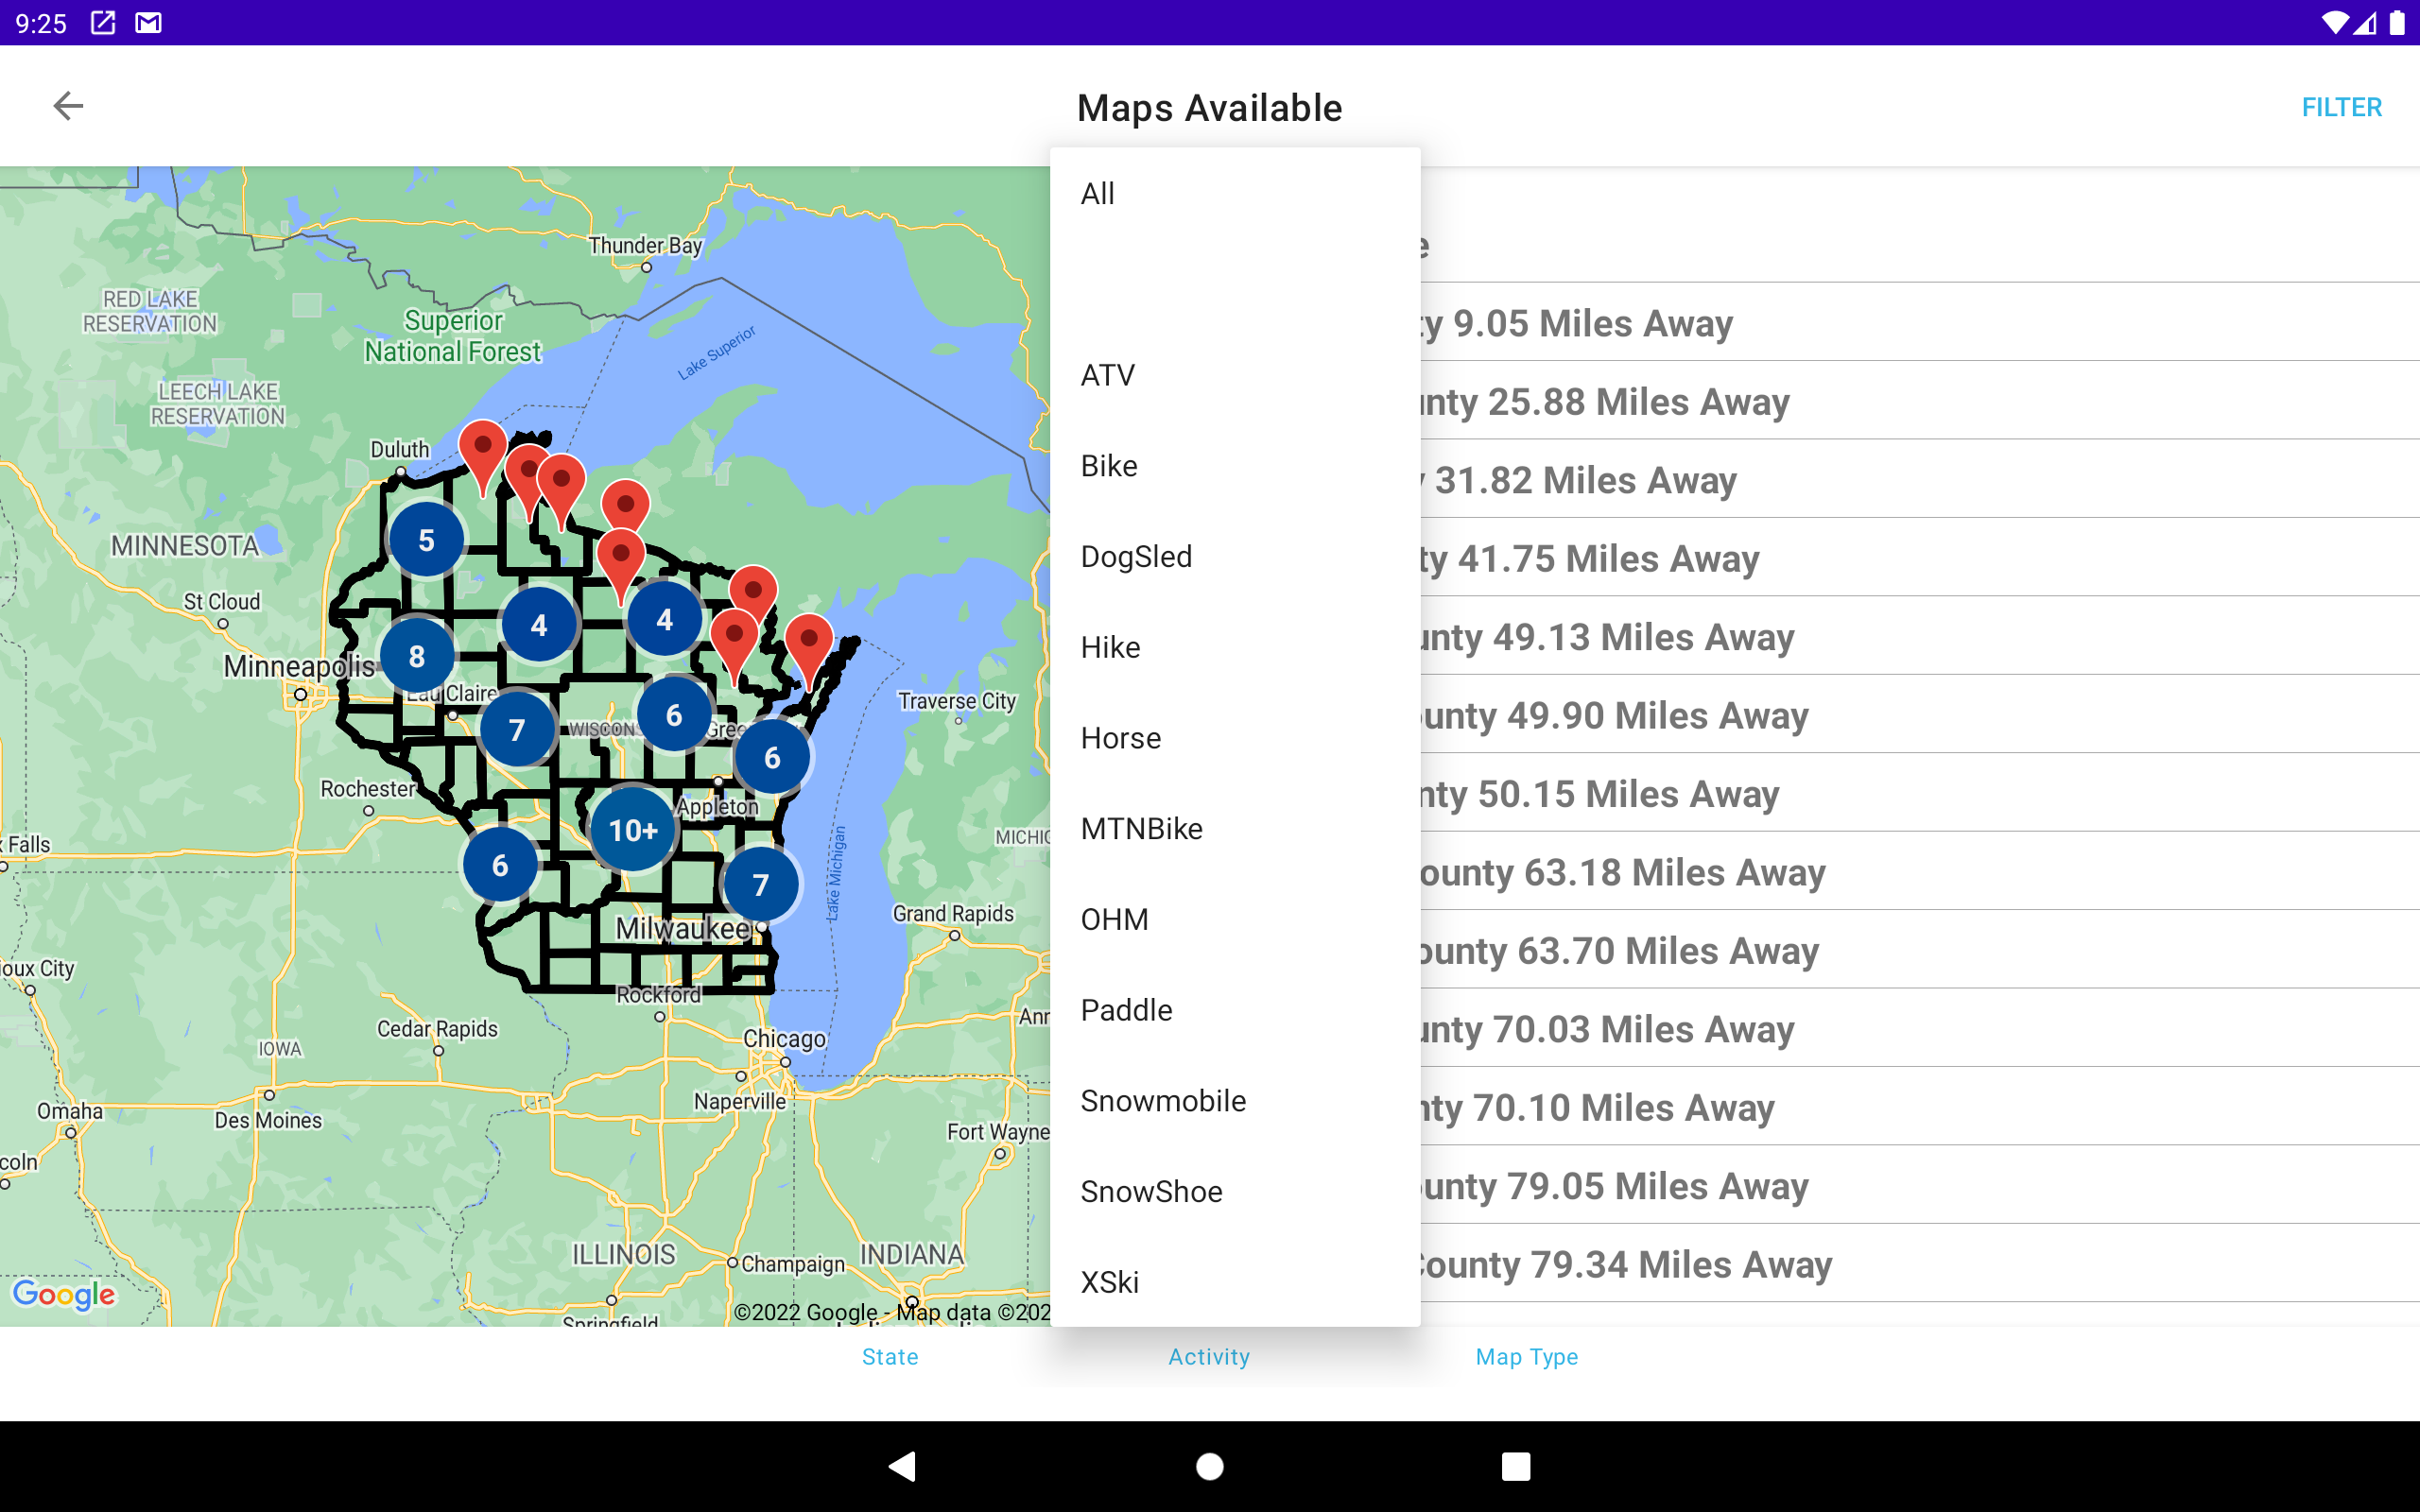Select All from activity menu
Viewport: 2420px width, 1512px height.
(1235, 194)
